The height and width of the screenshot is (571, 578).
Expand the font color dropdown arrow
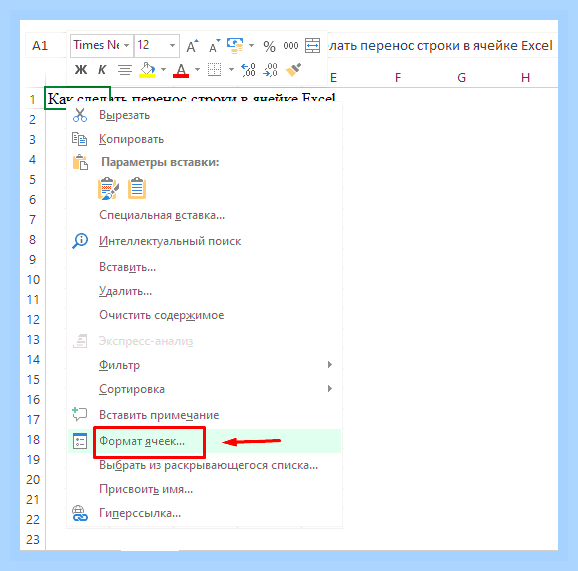197,69
